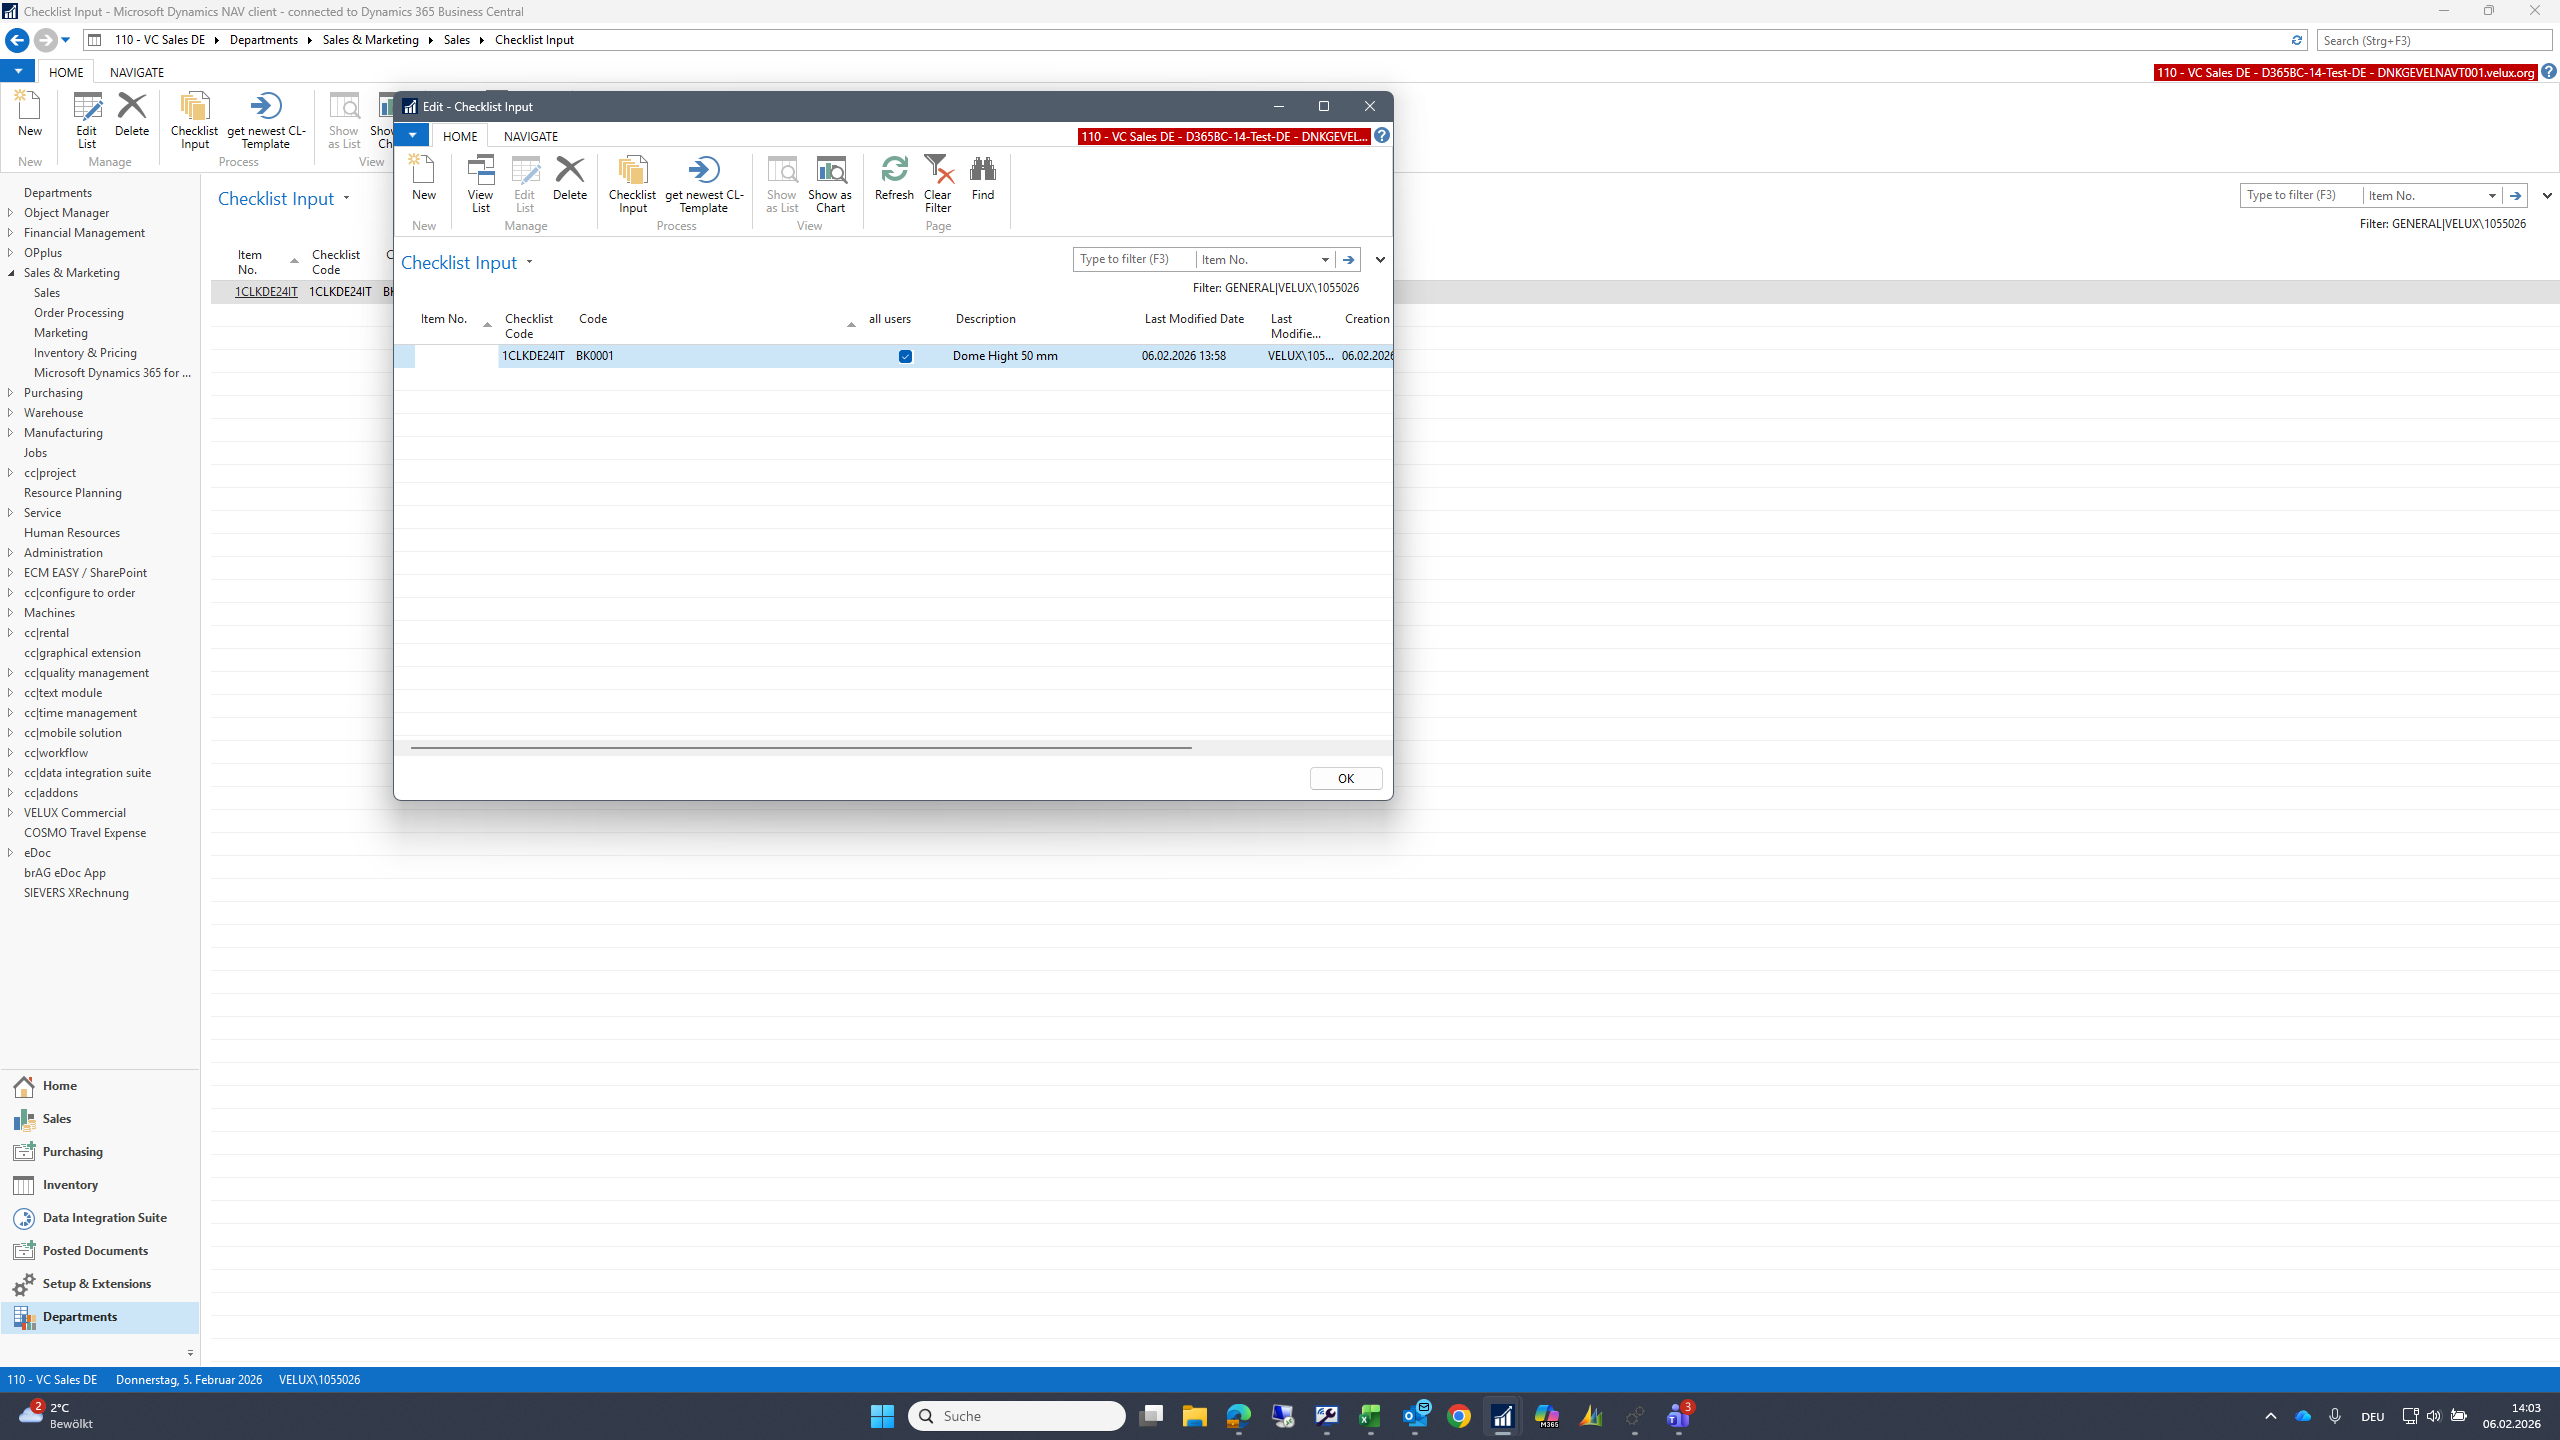Click the Type to filter field in dialog
This screenshot has height=1440, width=2560.
pos(1135,260)
